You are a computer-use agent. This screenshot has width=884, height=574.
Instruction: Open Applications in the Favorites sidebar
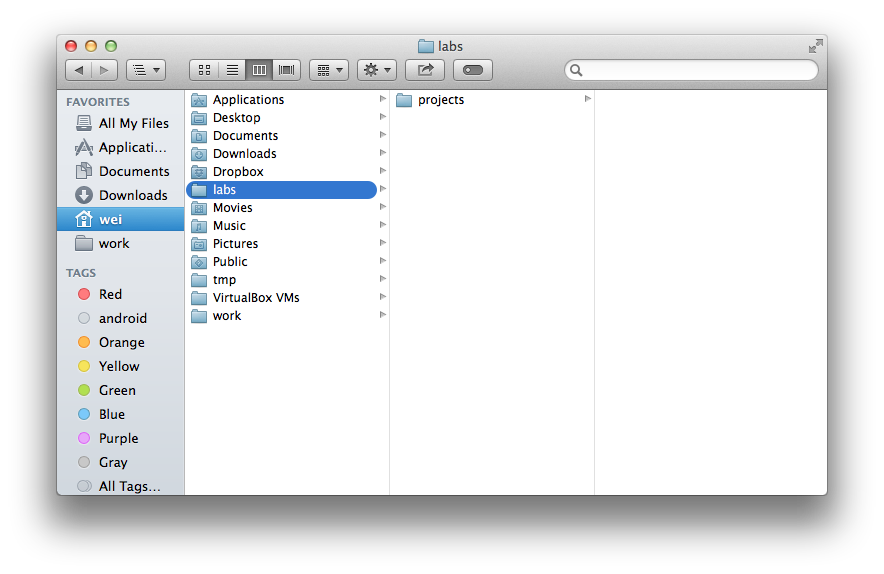pyautogui.click(x=122, y=147)
